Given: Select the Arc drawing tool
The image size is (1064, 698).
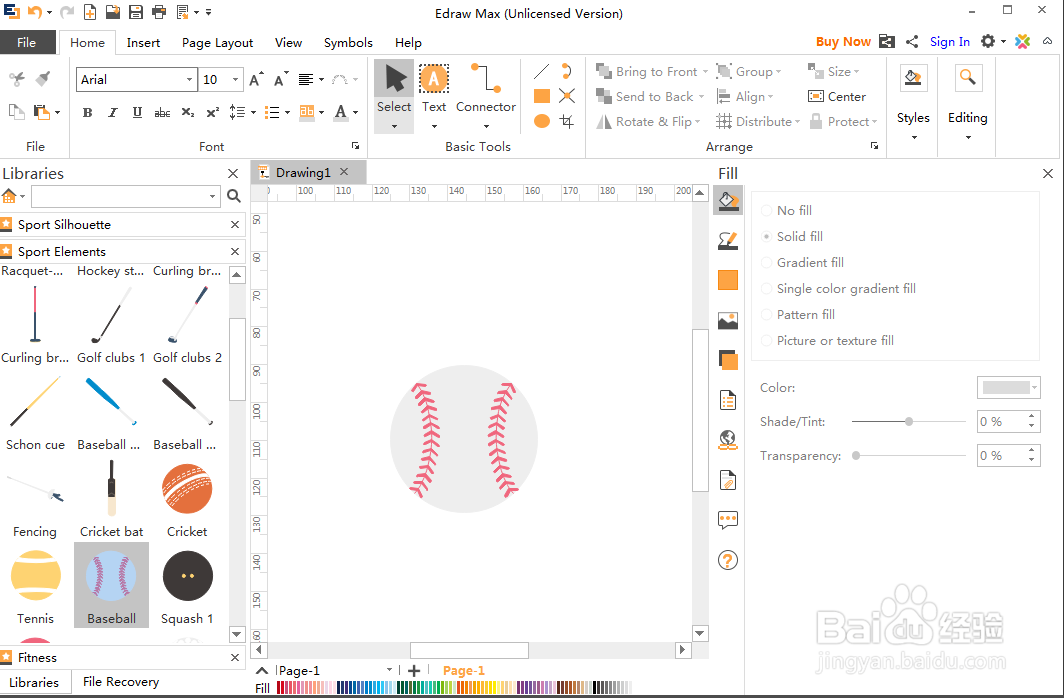Looking at the screenshot, I should (567, 71).
